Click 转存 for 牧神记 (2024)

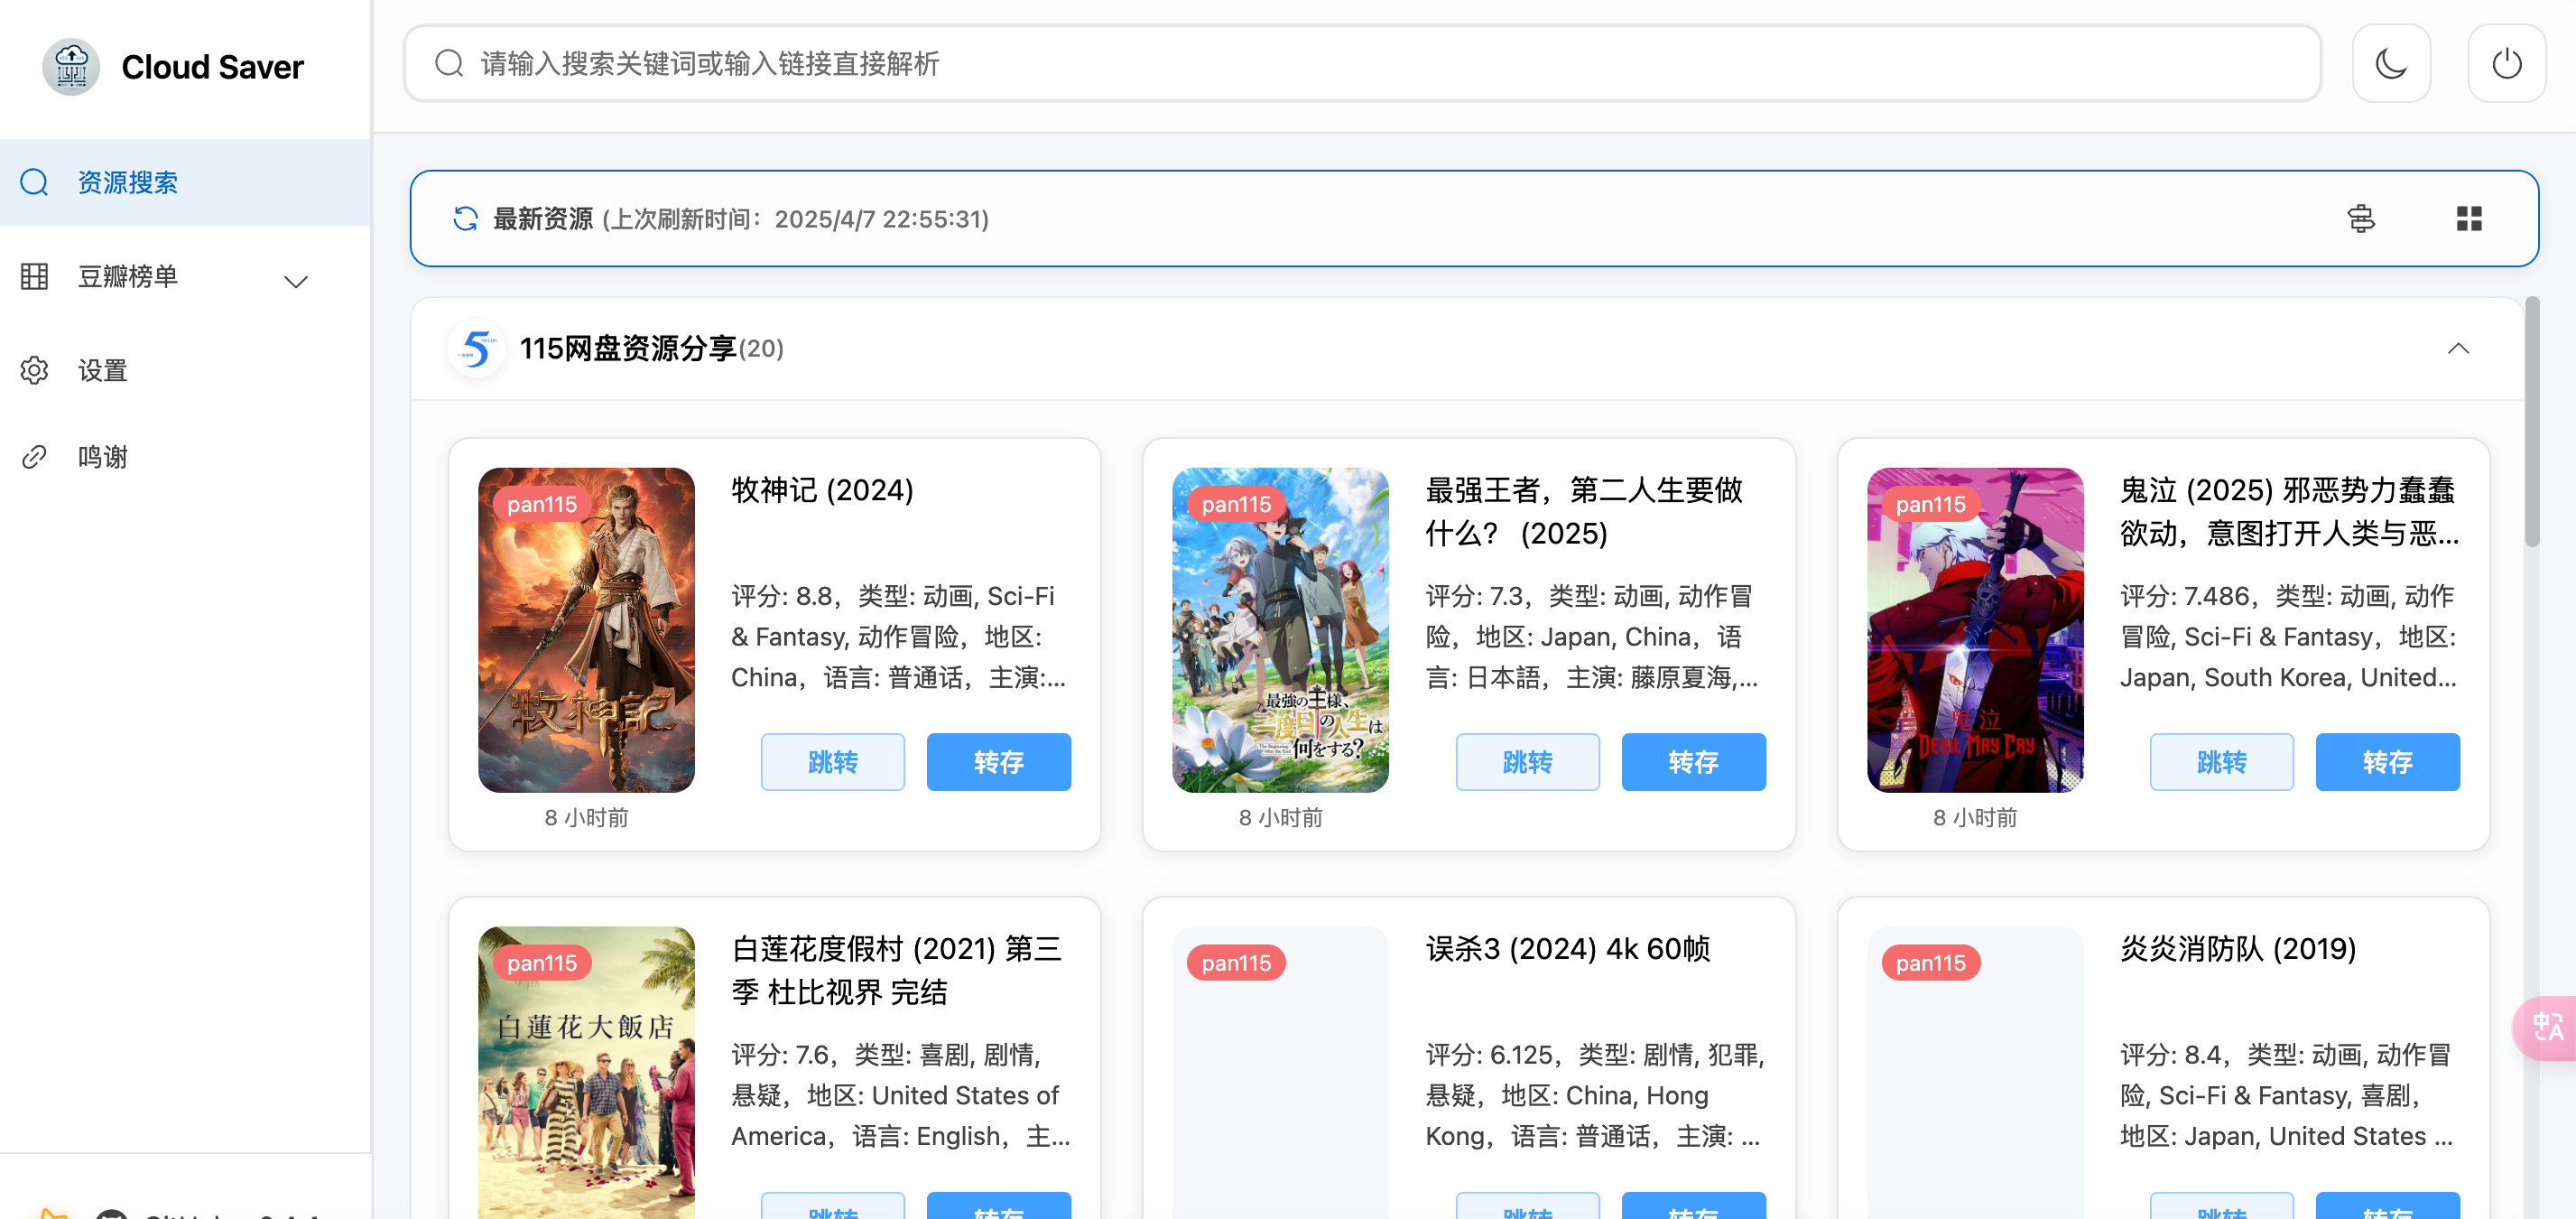(997, 762)
